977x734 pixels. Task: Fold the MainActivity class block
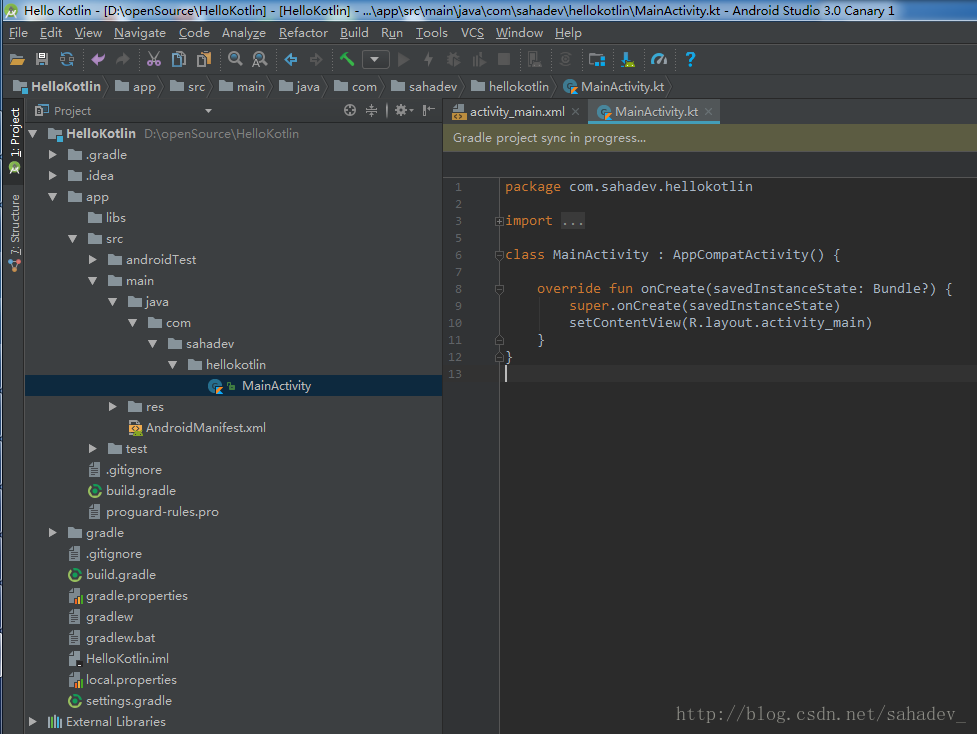[x=499, y=255]
